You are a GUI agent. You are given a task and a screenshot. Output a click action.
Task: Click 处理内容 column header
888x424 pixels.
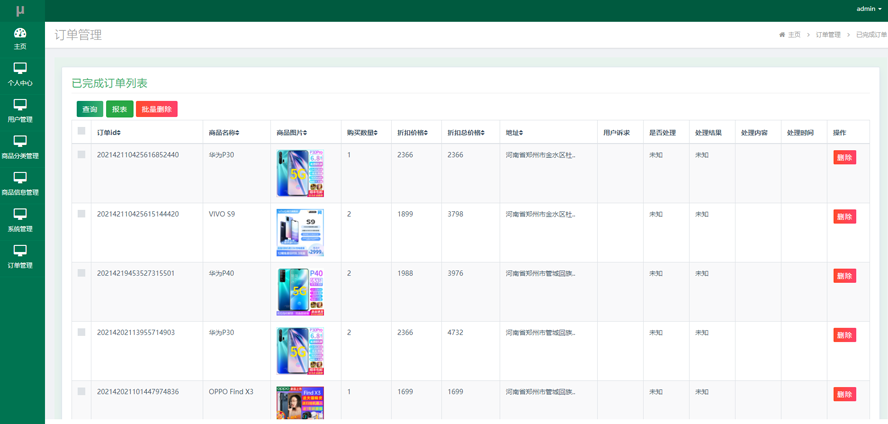tap(754, 133)
